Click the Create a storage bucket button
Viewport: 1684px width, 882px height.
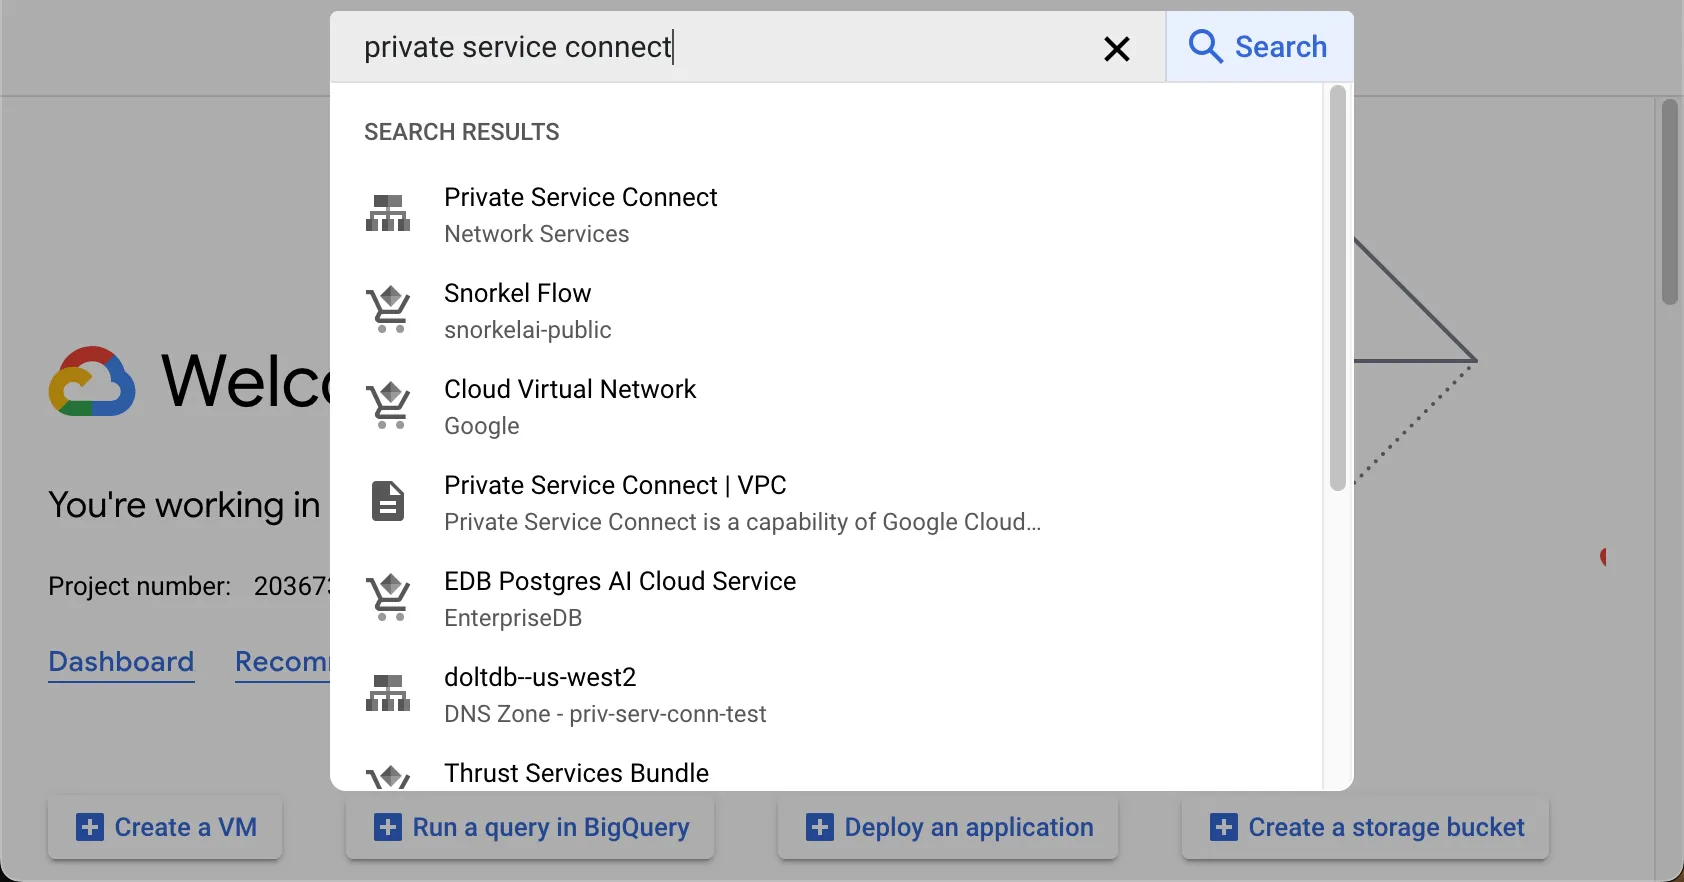1365,828
